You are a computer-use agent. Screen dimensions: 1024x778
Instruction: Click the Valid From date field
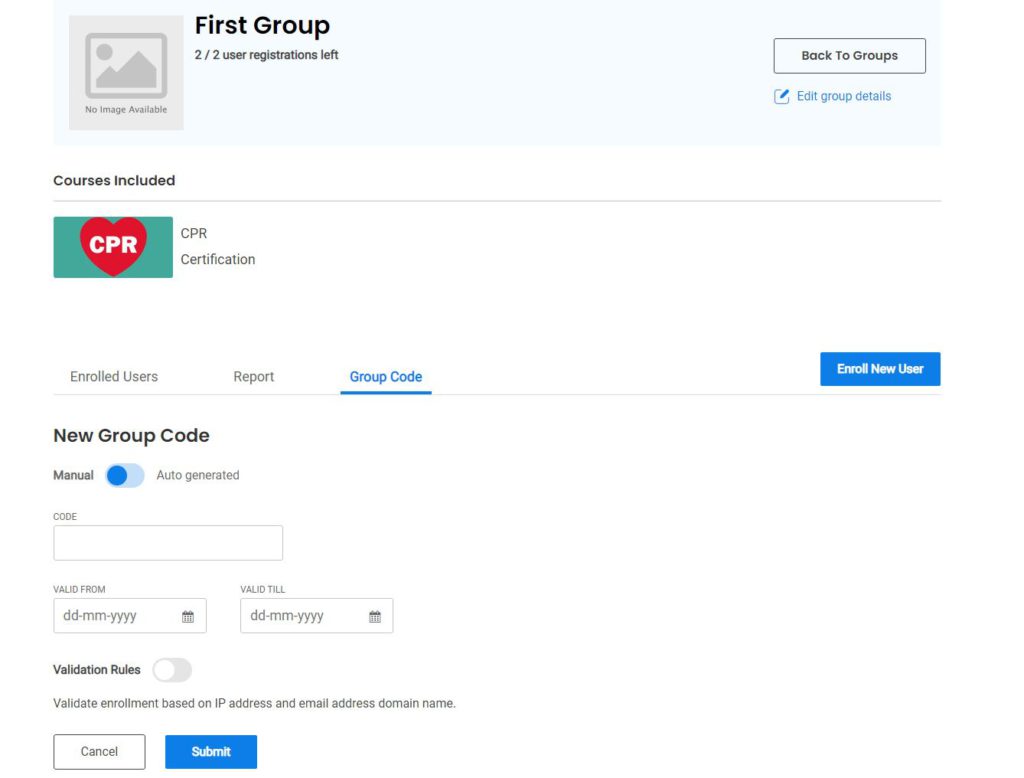(x=130, y=616)
